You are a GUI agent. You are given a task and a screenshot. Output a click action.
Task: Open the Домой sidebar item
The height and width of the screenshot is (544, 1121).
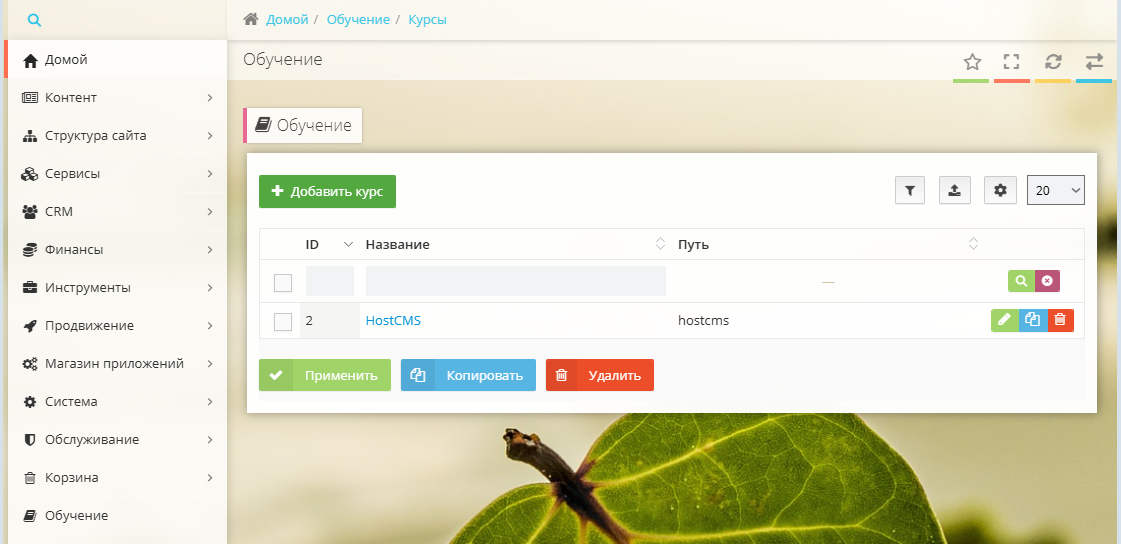[66, 60]
